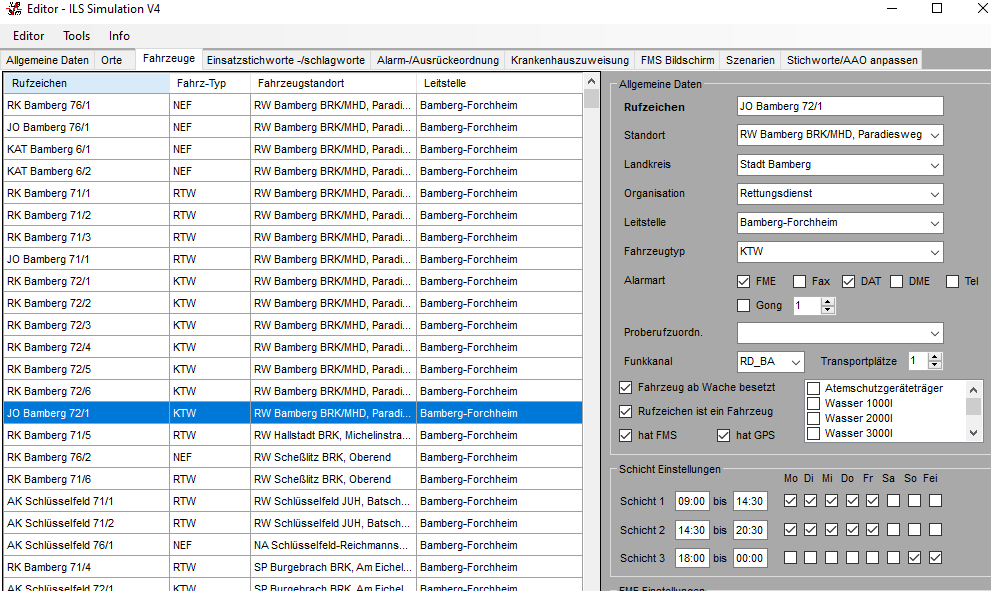Switch to the FMS Bildschirm tab

coord(678,60)
